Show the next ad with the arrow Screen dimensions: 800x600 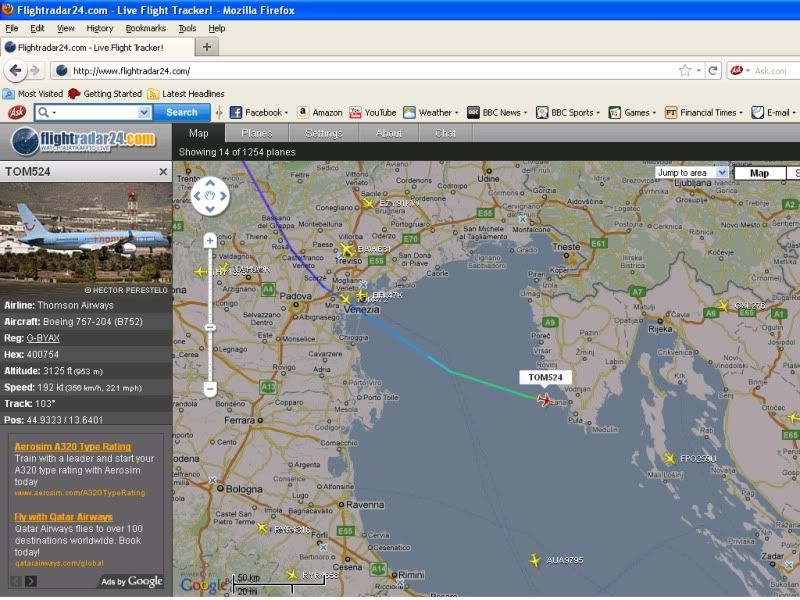[31, 581]
